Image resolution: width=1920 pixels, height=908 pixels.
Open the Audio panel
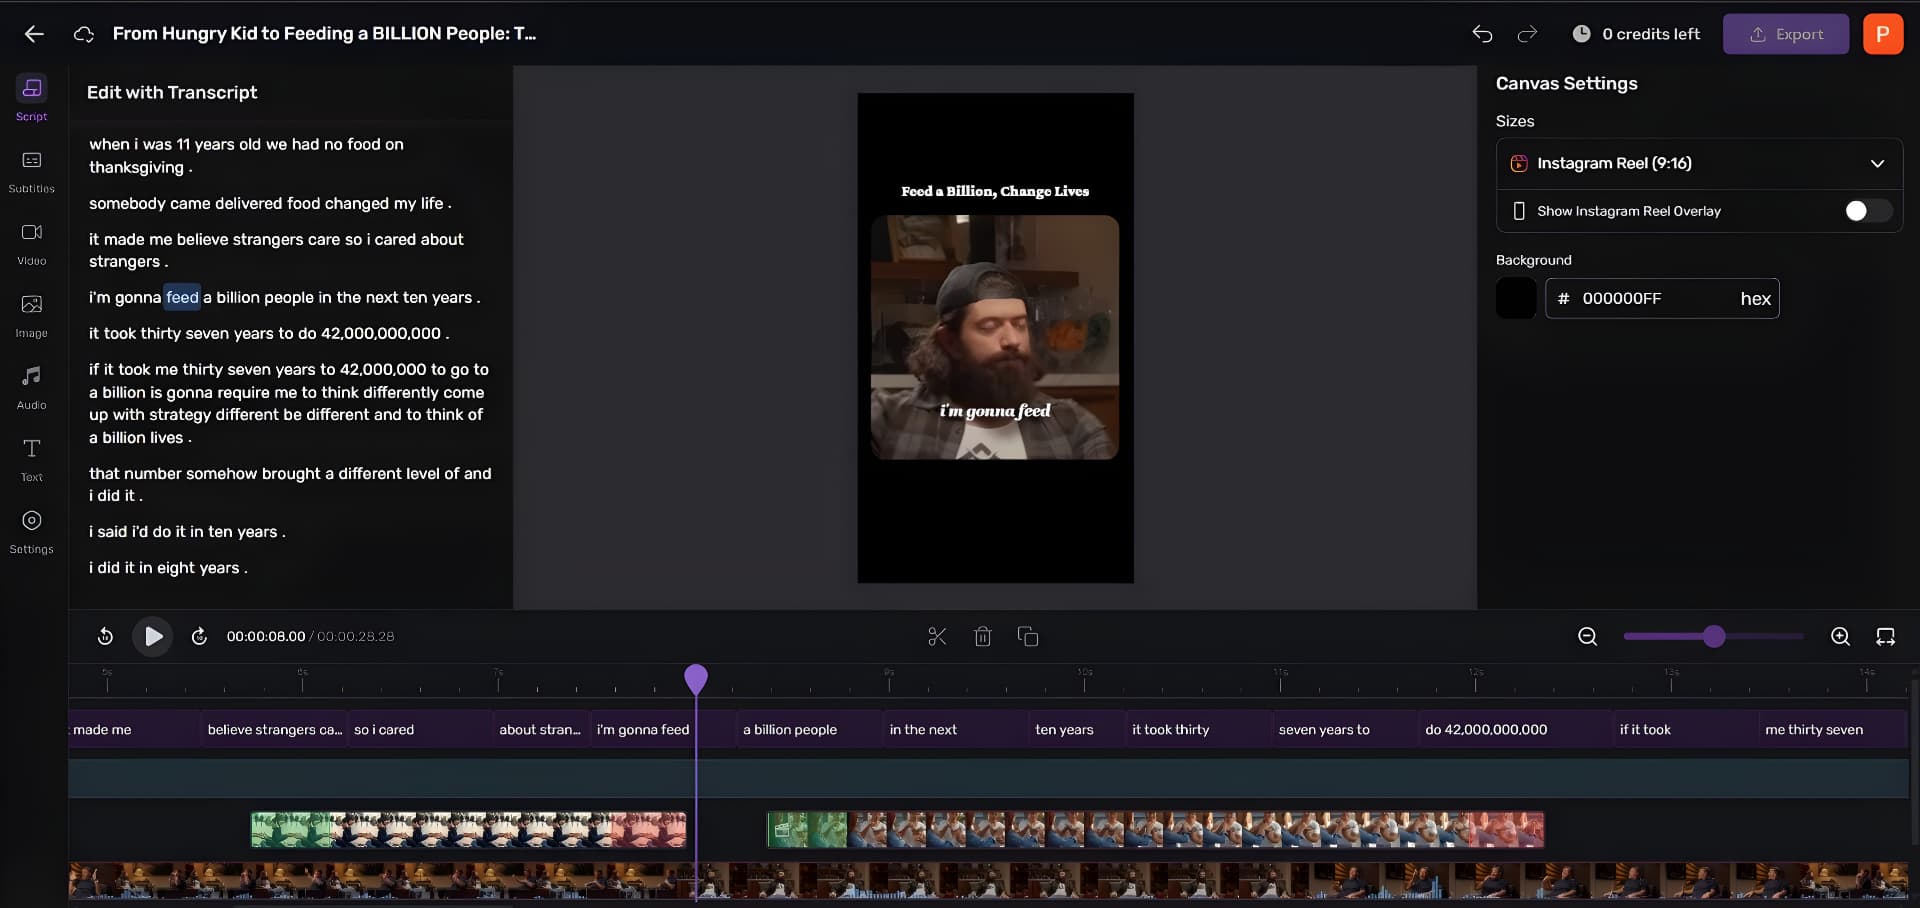31,386
